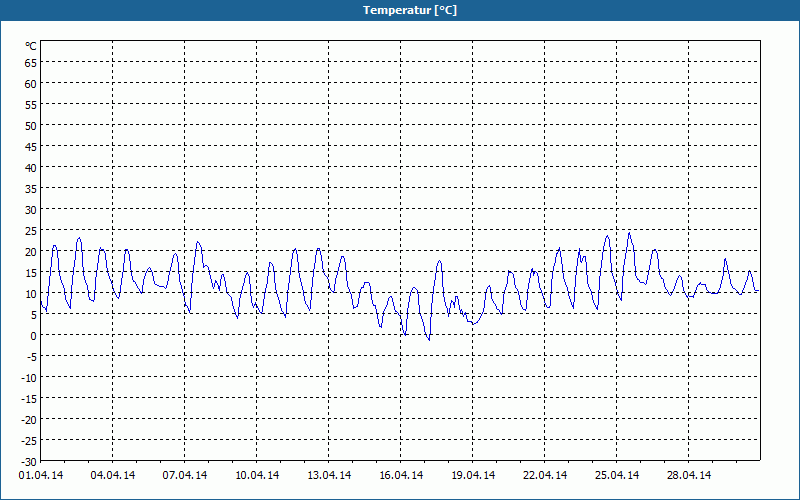This screenshot has height=500, width=800.
Task: Click the 40 y-axis label
Action: [x=31, y=168]
